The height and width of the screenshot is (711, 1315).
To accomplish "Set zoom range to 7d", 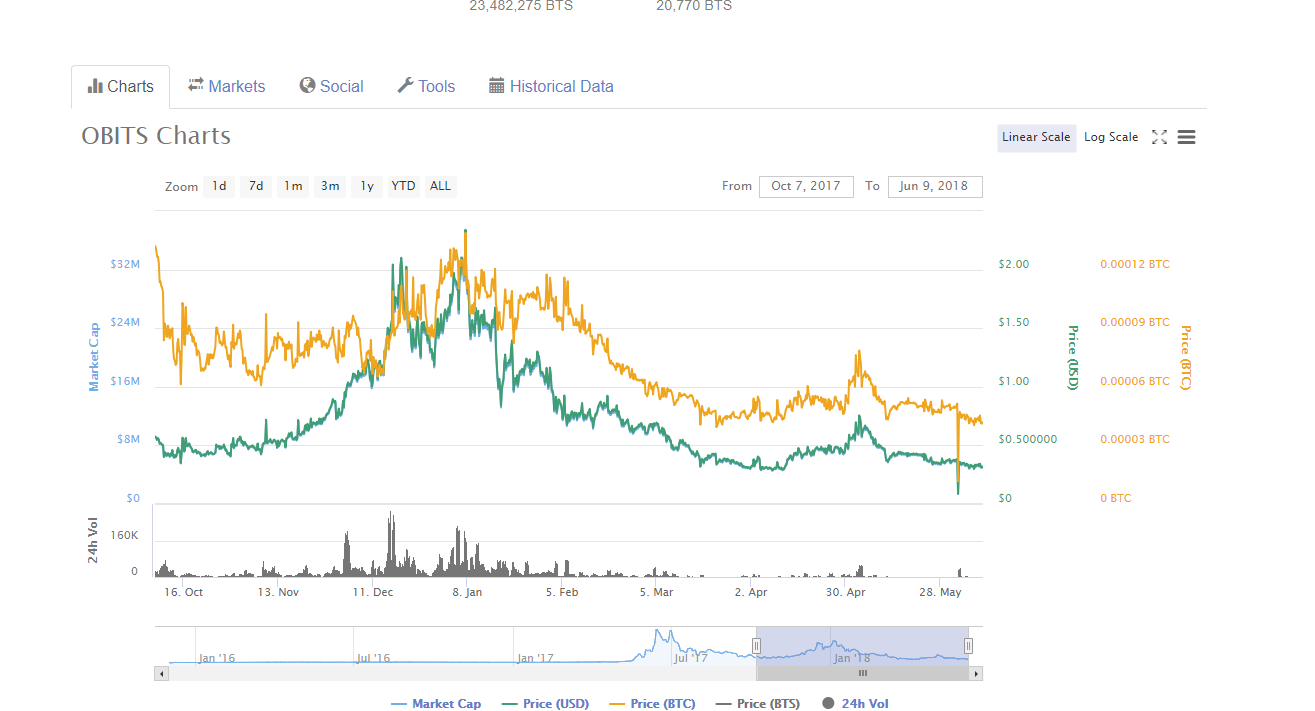I will (256, 186).
